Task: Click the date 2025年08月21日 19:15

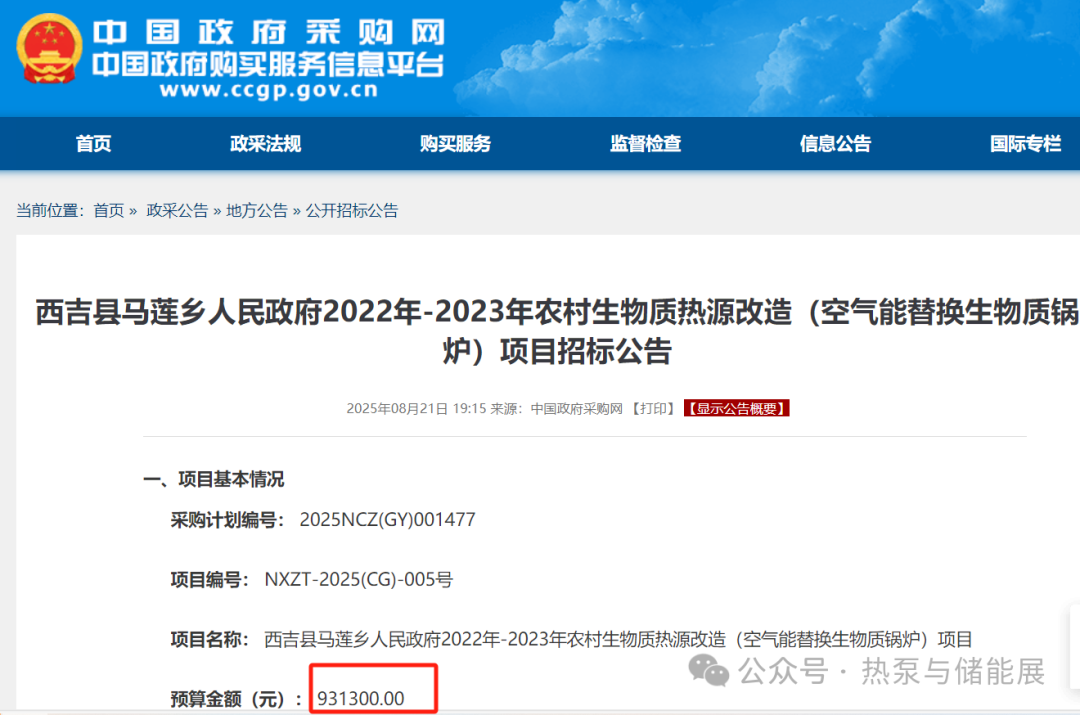Action: tap(417, 408)
